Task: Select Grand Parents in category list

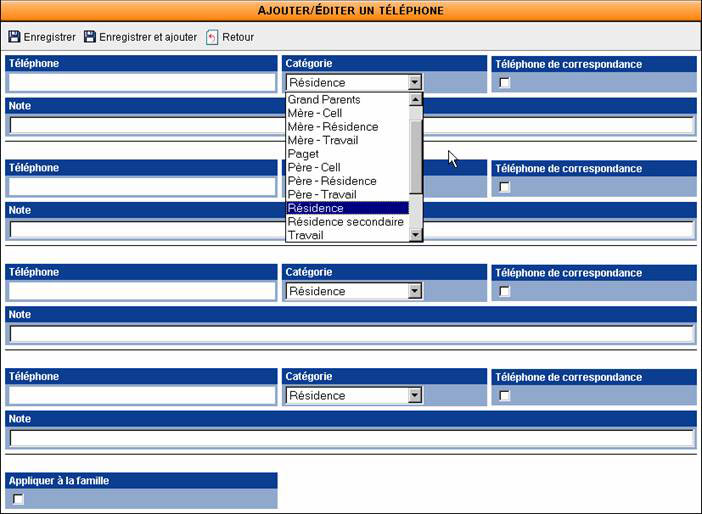Action: 347,99
